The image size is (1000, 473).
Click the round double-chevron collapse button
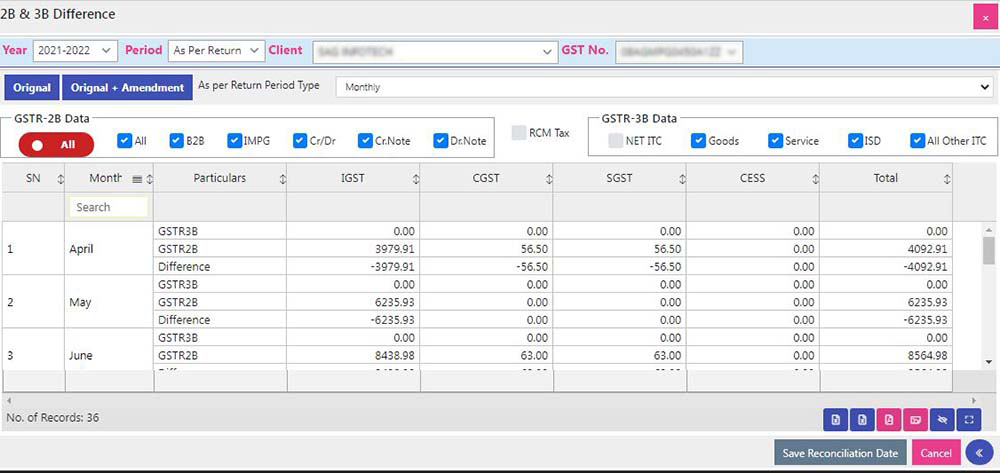coord(980,453)
